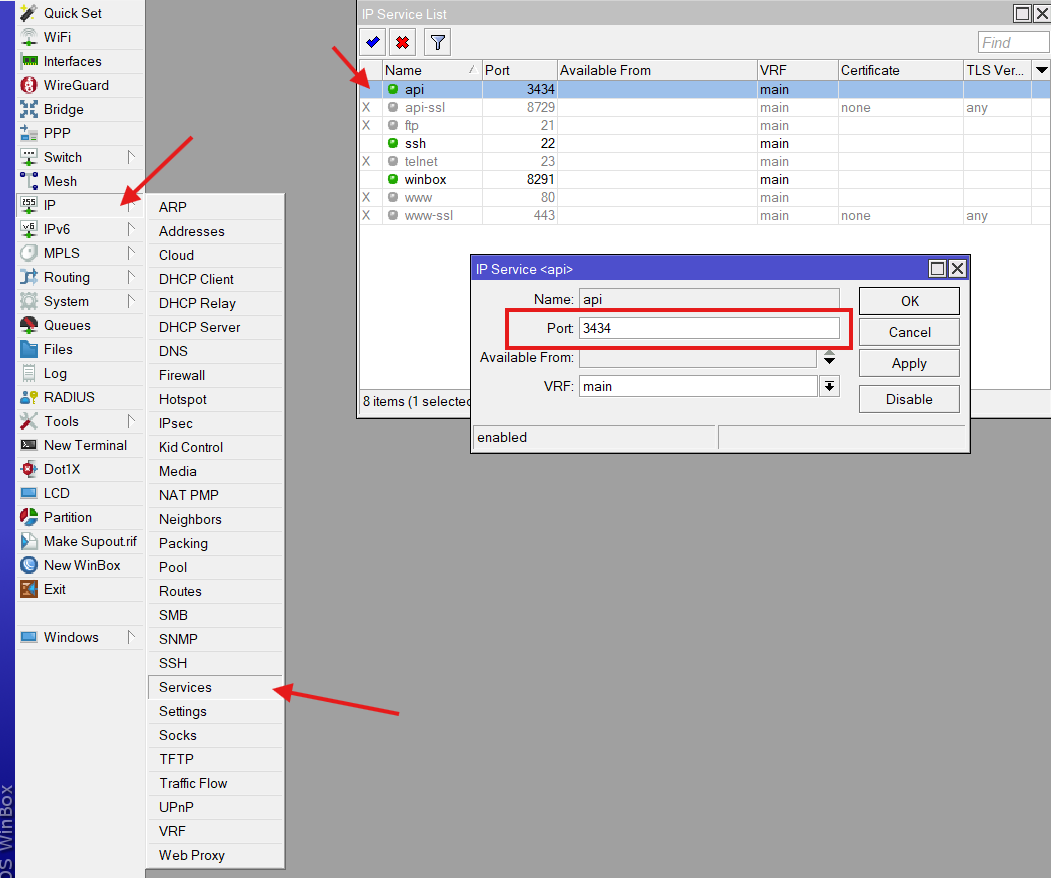Open the VRF dropdown in api dialog

point(829,386)
